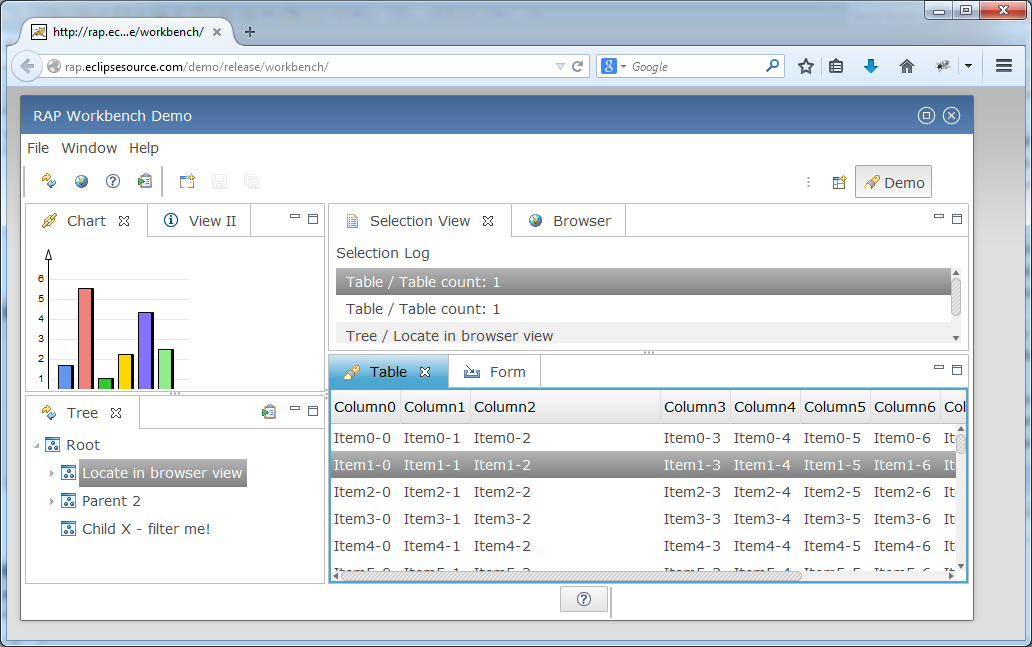
Task: Click the fourth toolbar icon, green arrow view
Action: (x=145, y=181)
